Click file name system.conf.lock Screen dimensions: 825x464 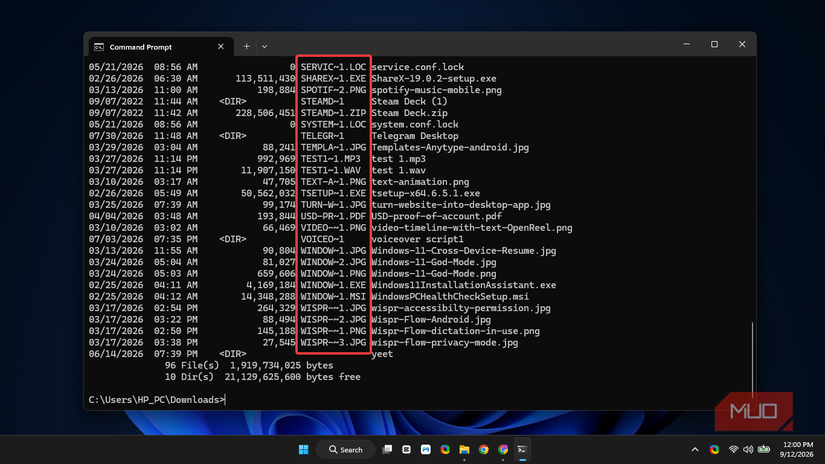coord(415,125)
